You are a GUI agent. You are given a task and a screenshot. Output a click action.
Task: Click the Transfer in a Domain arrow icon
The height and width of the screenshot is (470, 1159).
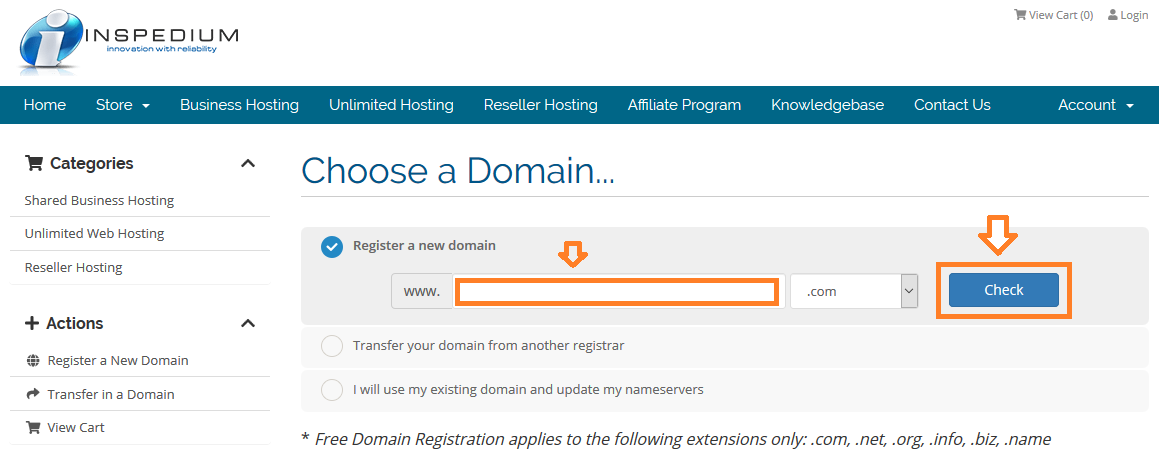pyautogui.click(x=33, y=395)
